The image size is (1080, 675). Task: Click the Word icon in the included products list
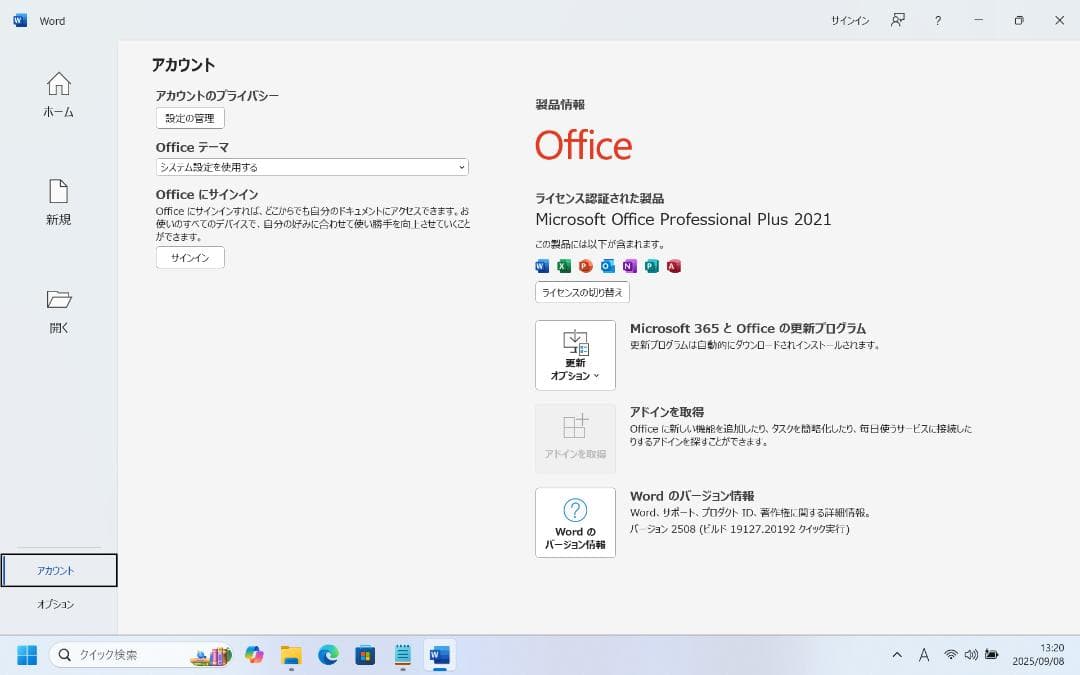click(x=541, y=266)
